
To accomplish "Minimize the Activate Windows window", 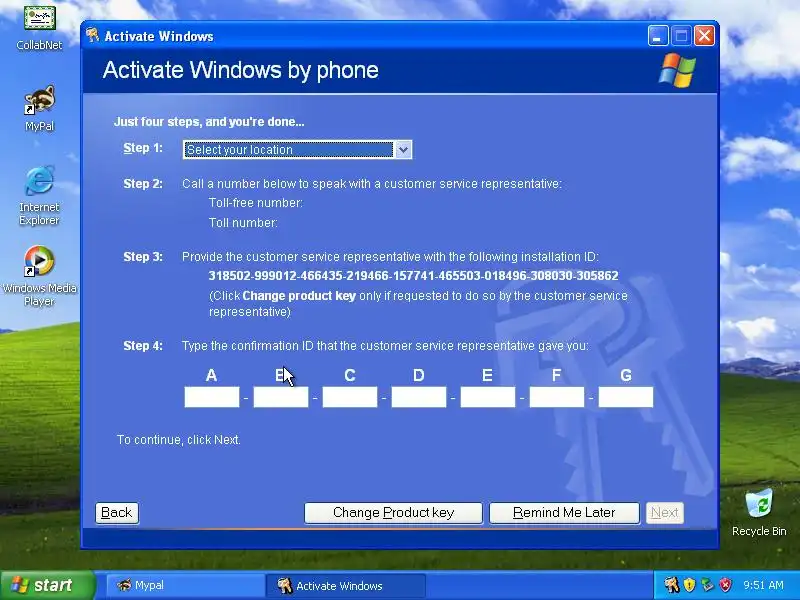I will 658,36.
